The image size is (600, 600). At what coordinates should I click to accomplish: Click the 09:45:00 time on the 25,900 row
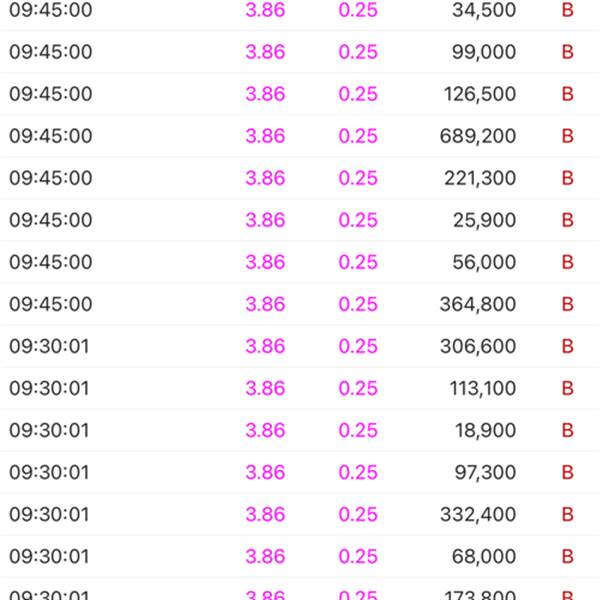click(51, 220)
